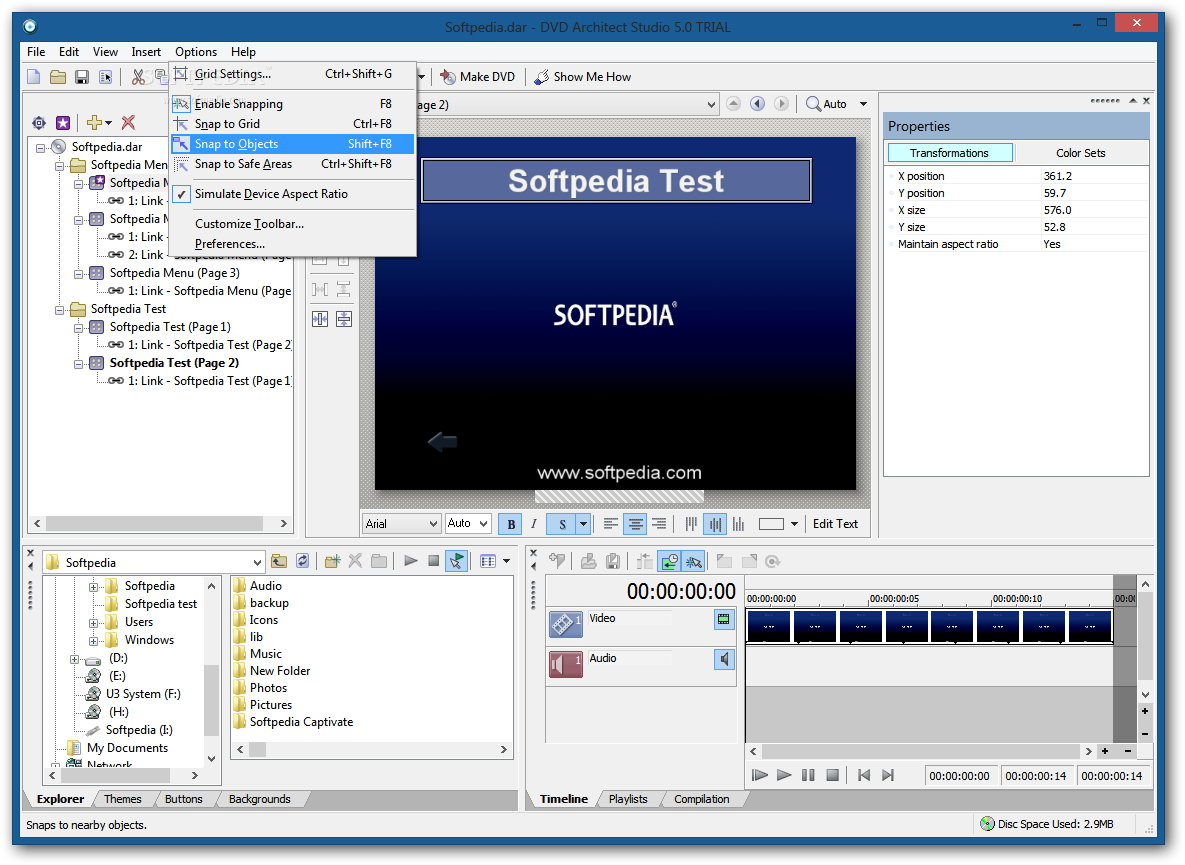This screenshot has width=1185, height=865.
Task: Create a new project with toolbar icon
Action: [34, 77]
